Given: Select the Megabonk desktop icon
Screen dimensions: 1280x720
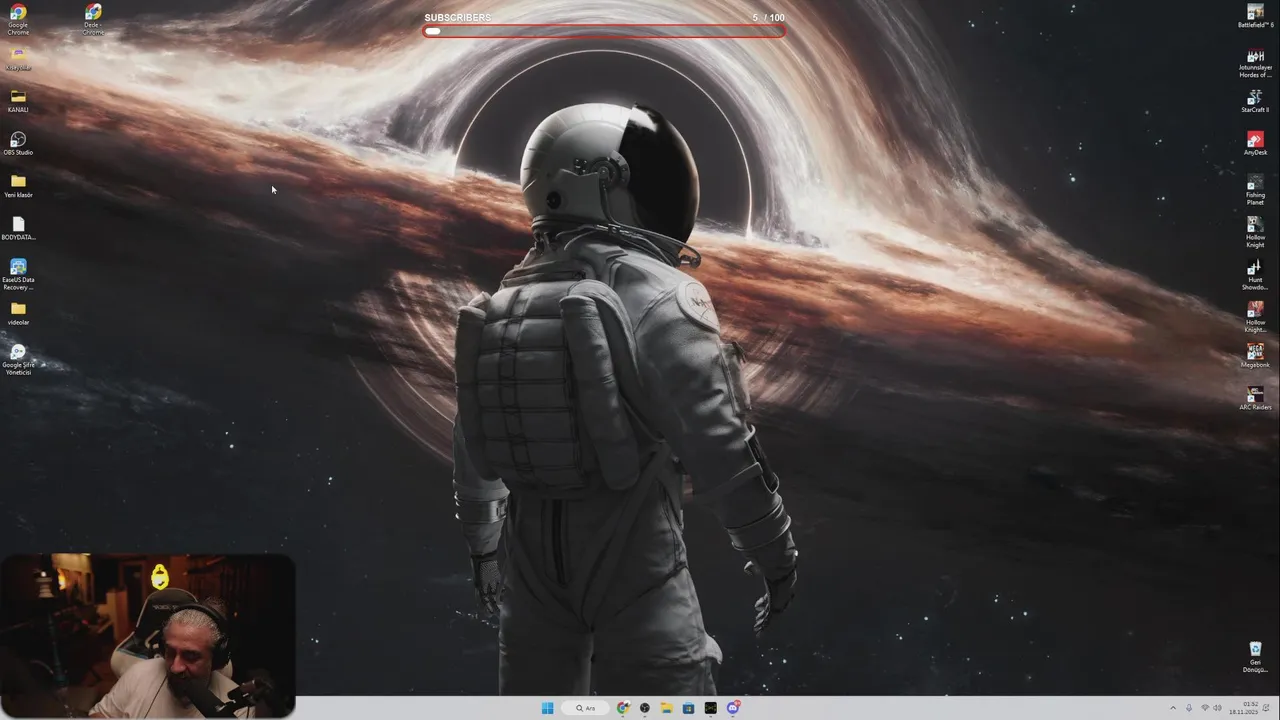Looking at the screenshot, I should tap(1255, 356).
